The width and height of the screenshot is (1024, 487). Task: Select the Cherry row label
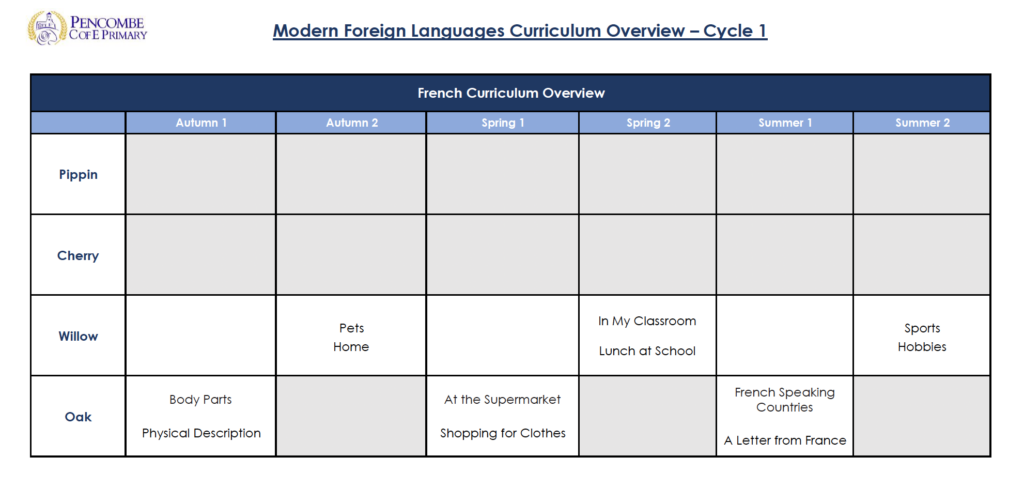click(x=78, y=255)
